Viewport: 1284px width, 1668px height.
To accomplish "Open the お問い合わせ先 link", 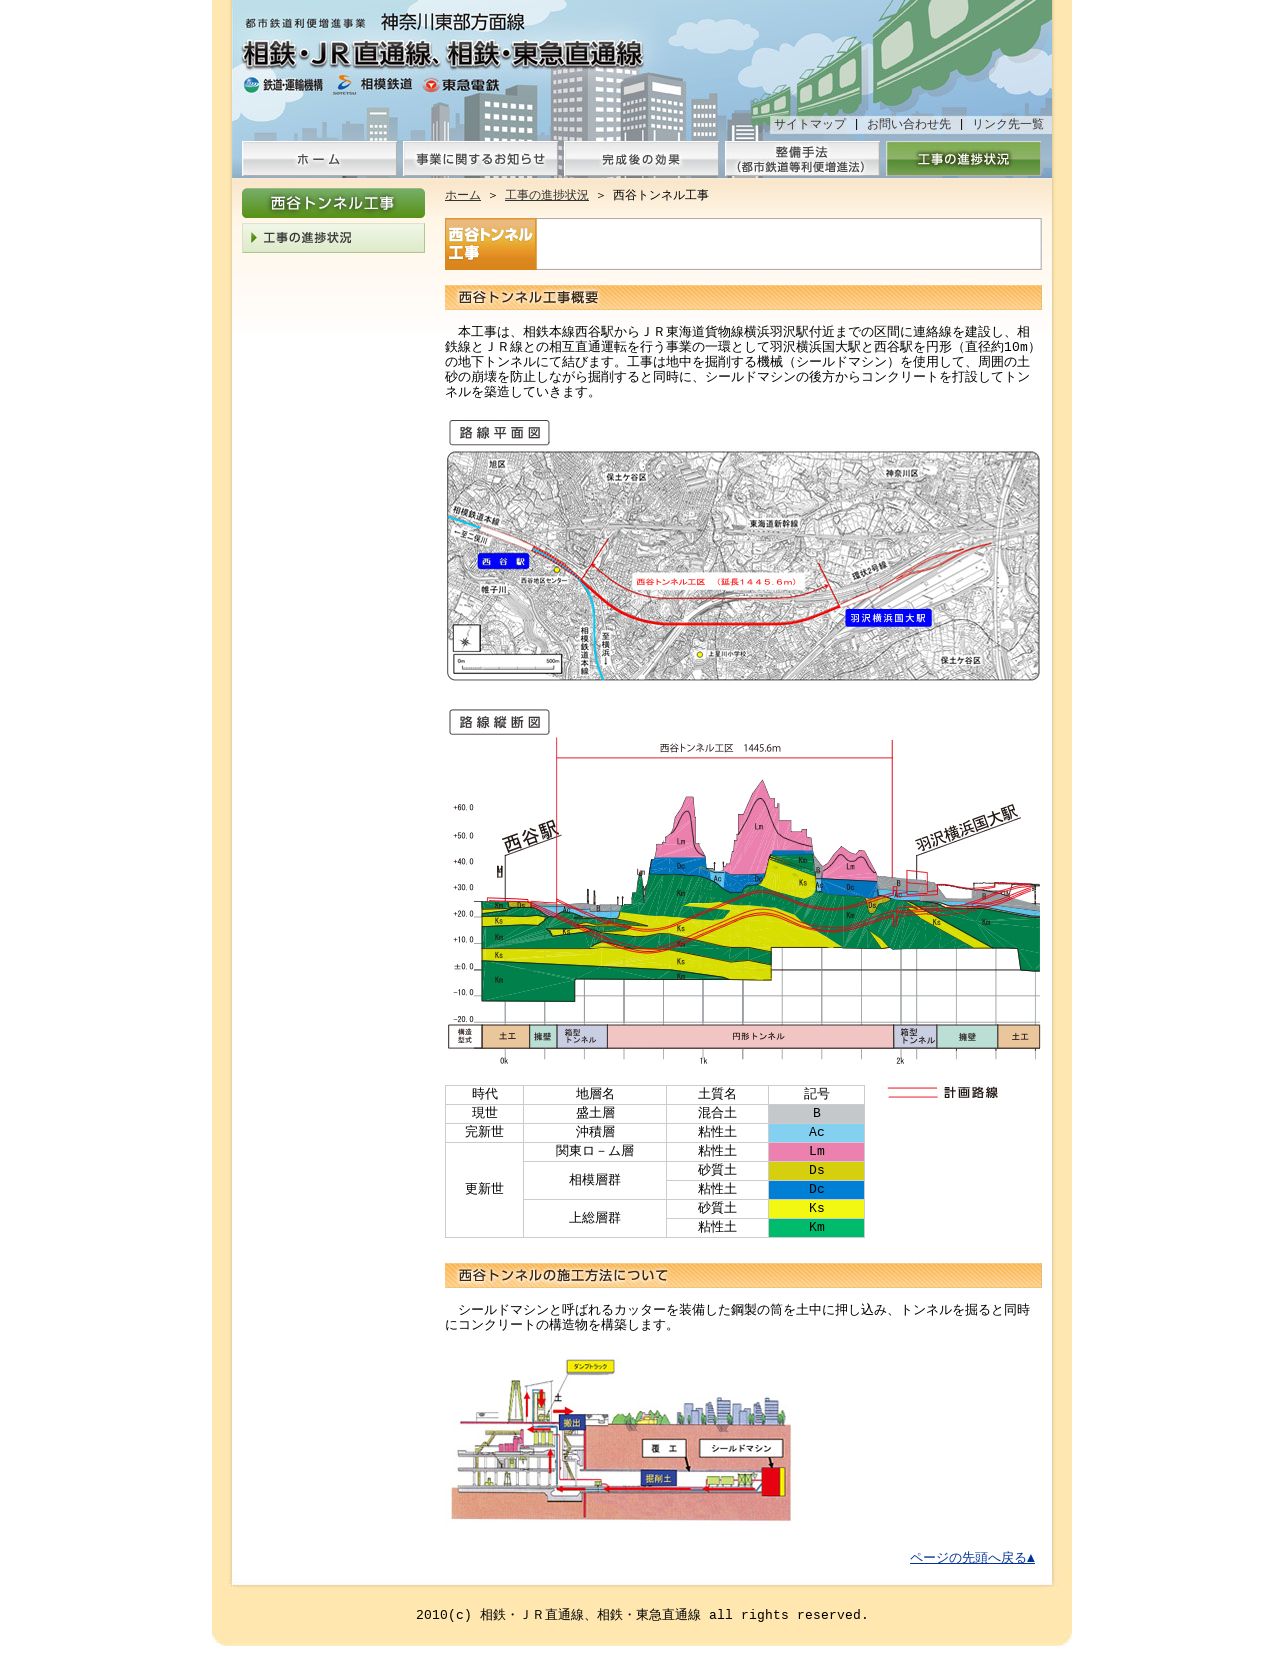I will click(909, 124).
